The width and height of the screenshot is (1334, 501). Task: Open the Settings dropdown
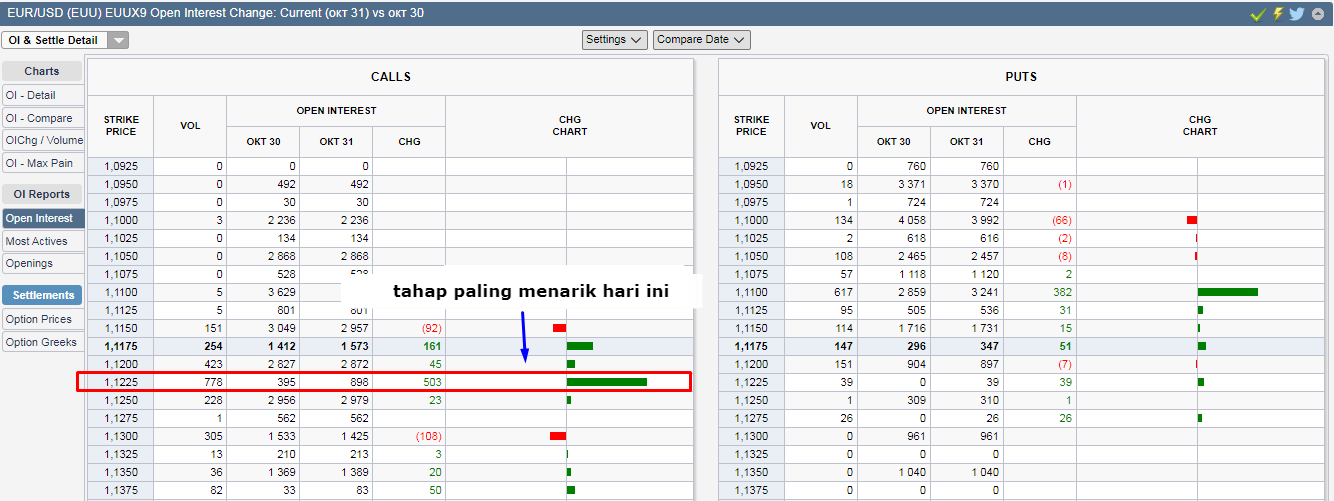coord(615,40)
